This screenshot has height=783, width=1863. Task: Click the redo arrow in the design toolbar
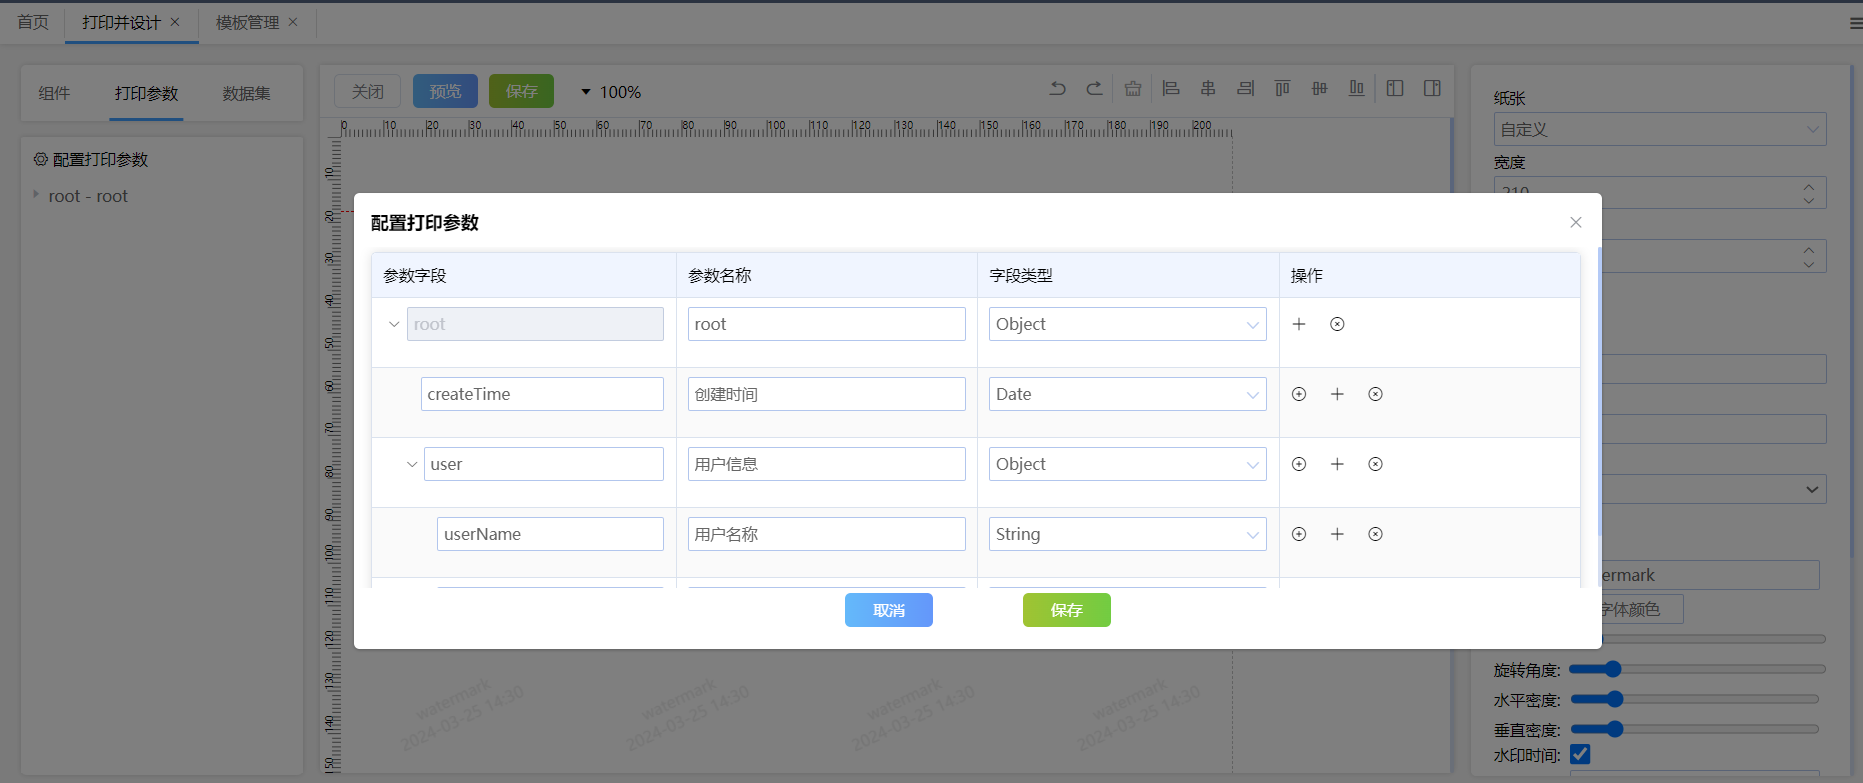click(x=1094, y=89)
